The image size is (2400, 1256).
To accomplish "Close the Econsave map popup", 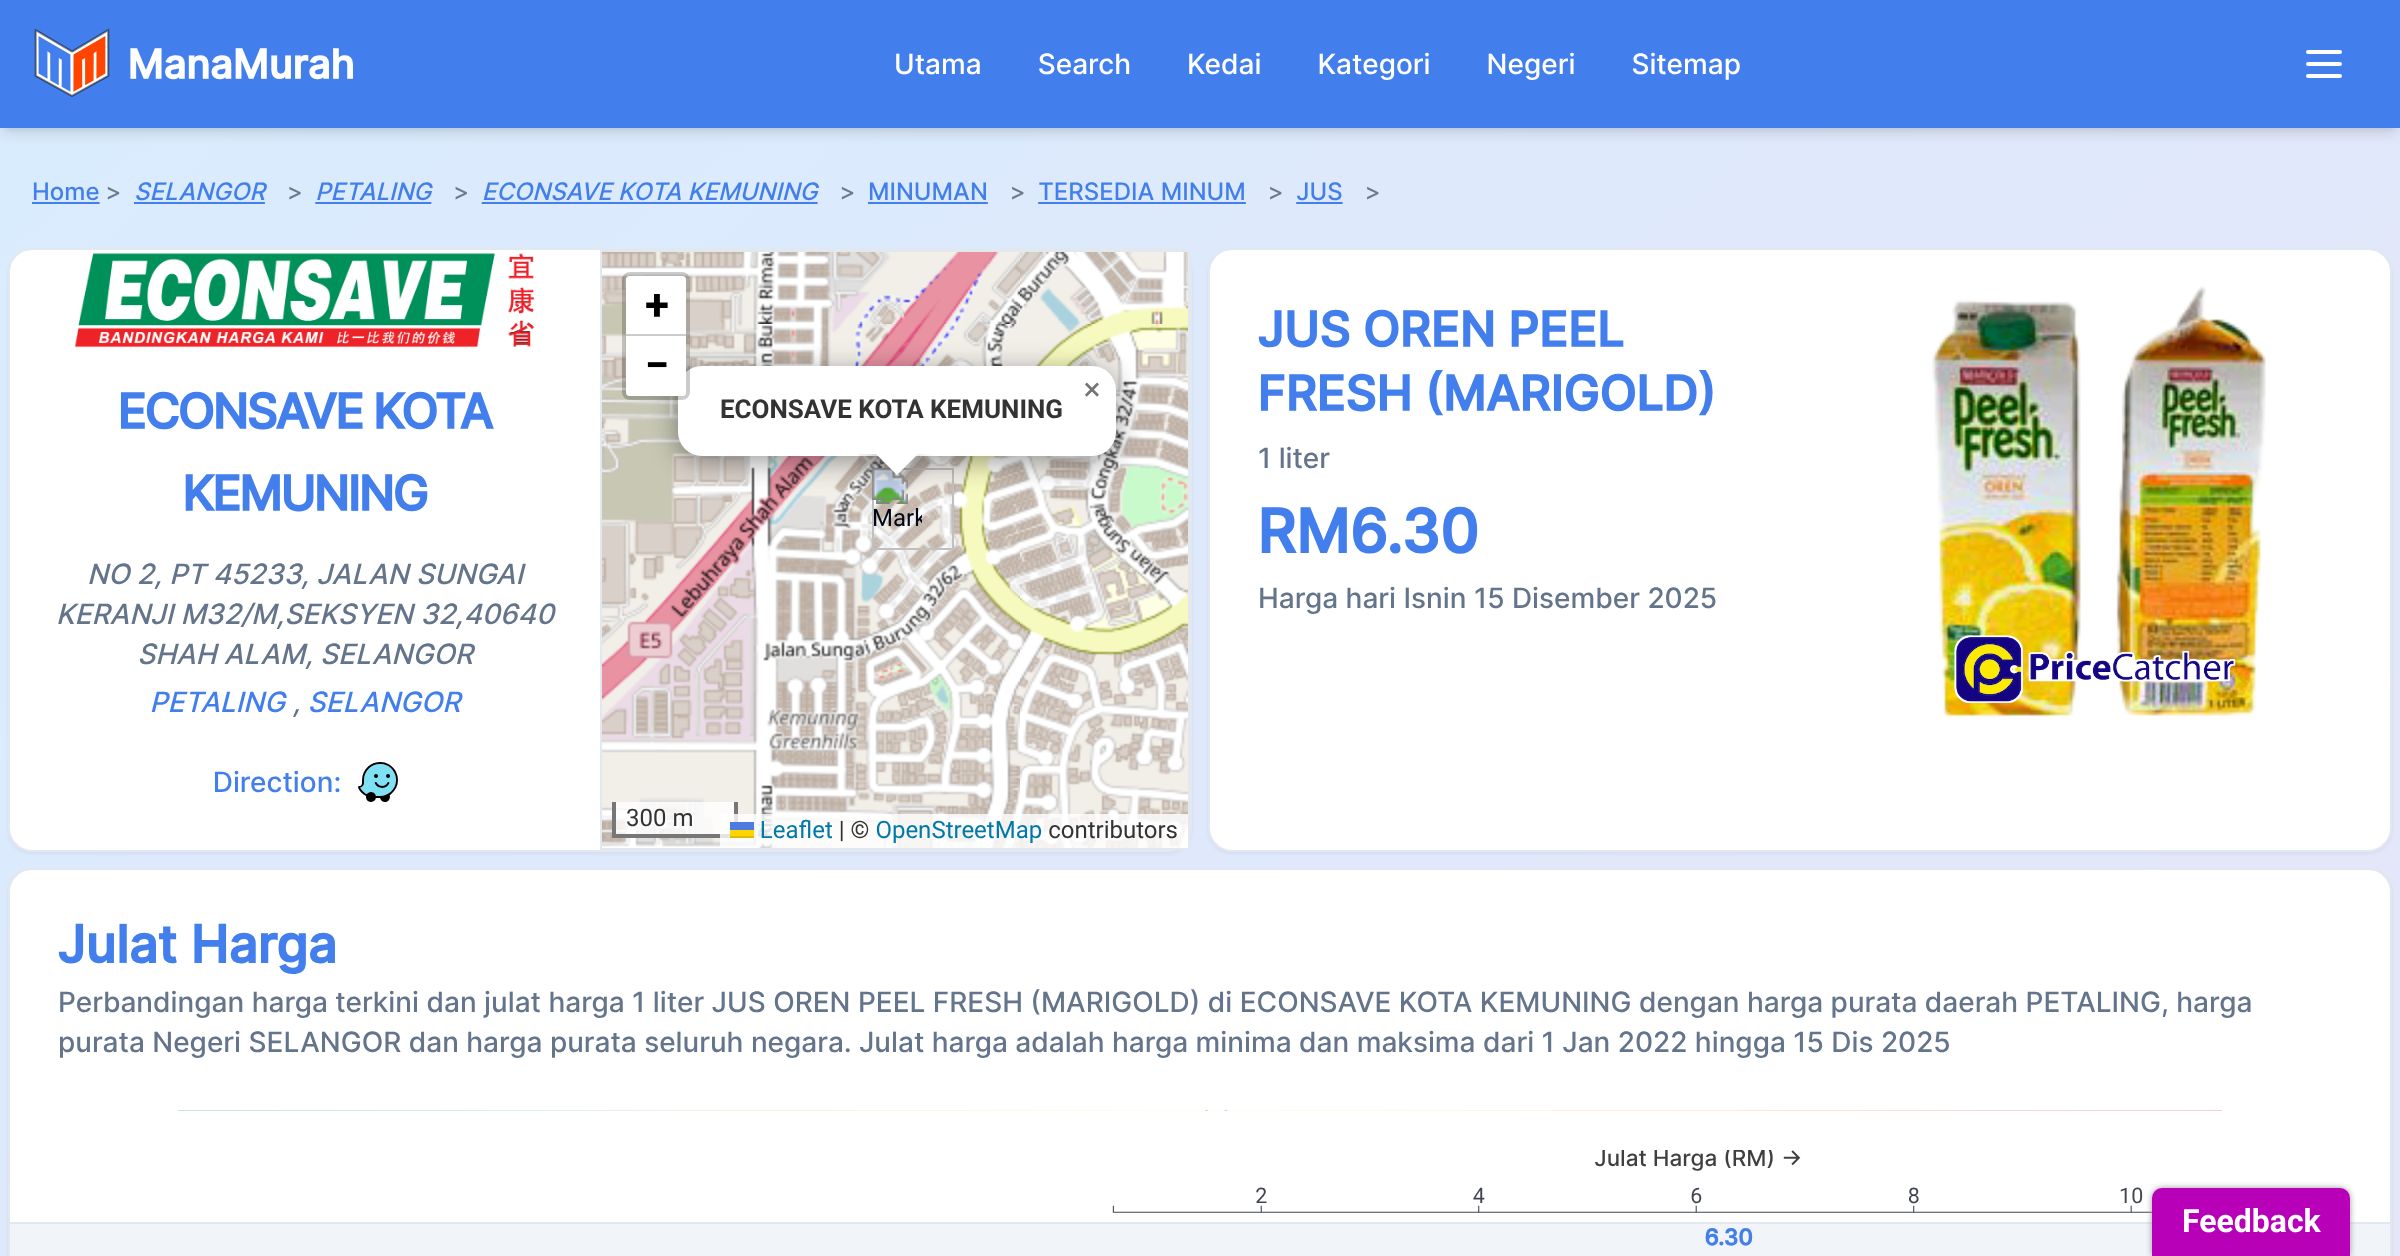I will 1092,390.
